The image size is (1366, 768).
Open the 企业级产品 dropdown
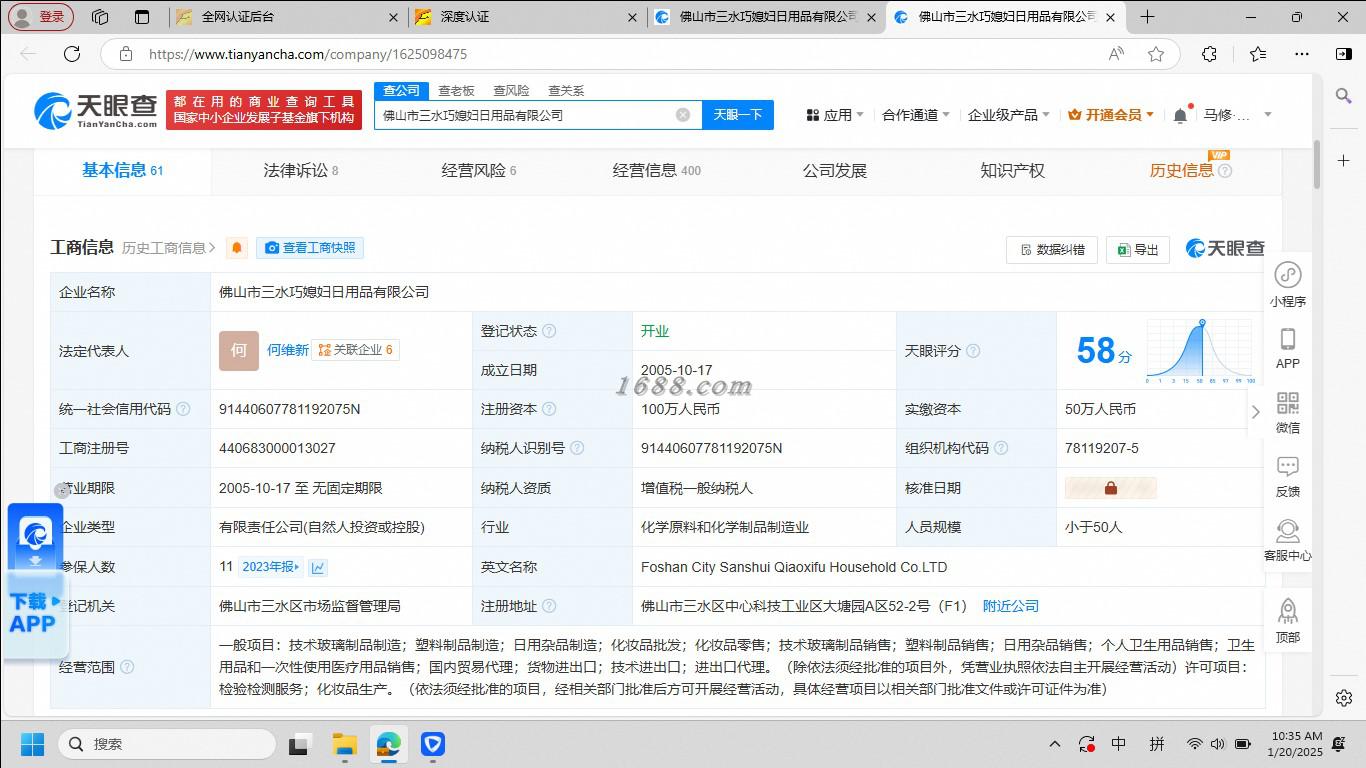tap(1009, 115)
